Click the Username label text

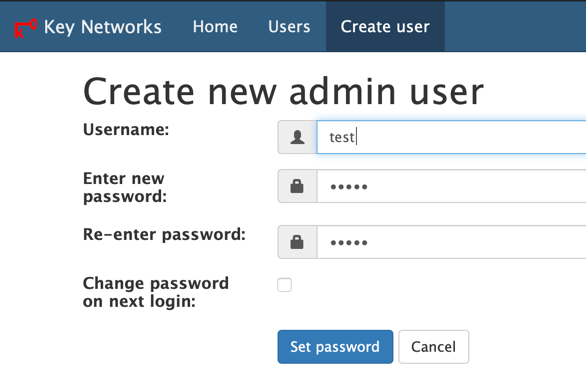[x=126, y=130]
